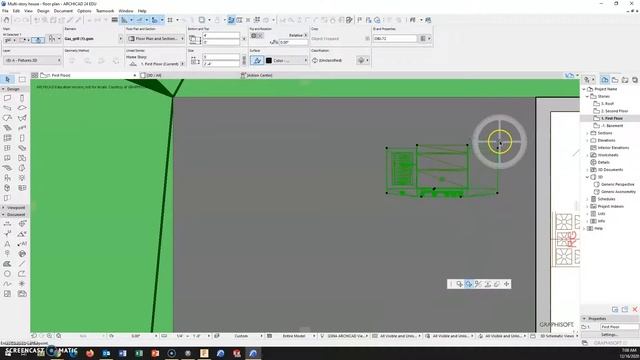Select Generic Perspective in Navigator
Image resolution: width=640 pixels, height=360 pixels.
pyautogui.click(x=618, y=184)
